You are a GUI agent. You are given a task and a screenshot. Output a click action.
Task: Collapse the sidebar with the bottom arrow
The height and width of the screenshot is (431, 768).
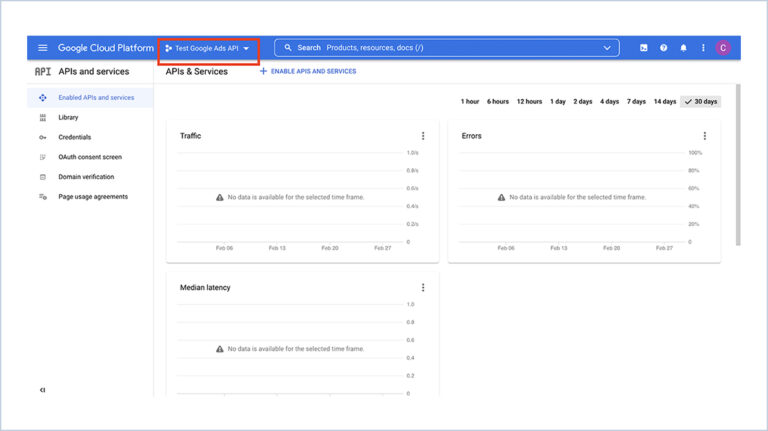coord(43,390)
